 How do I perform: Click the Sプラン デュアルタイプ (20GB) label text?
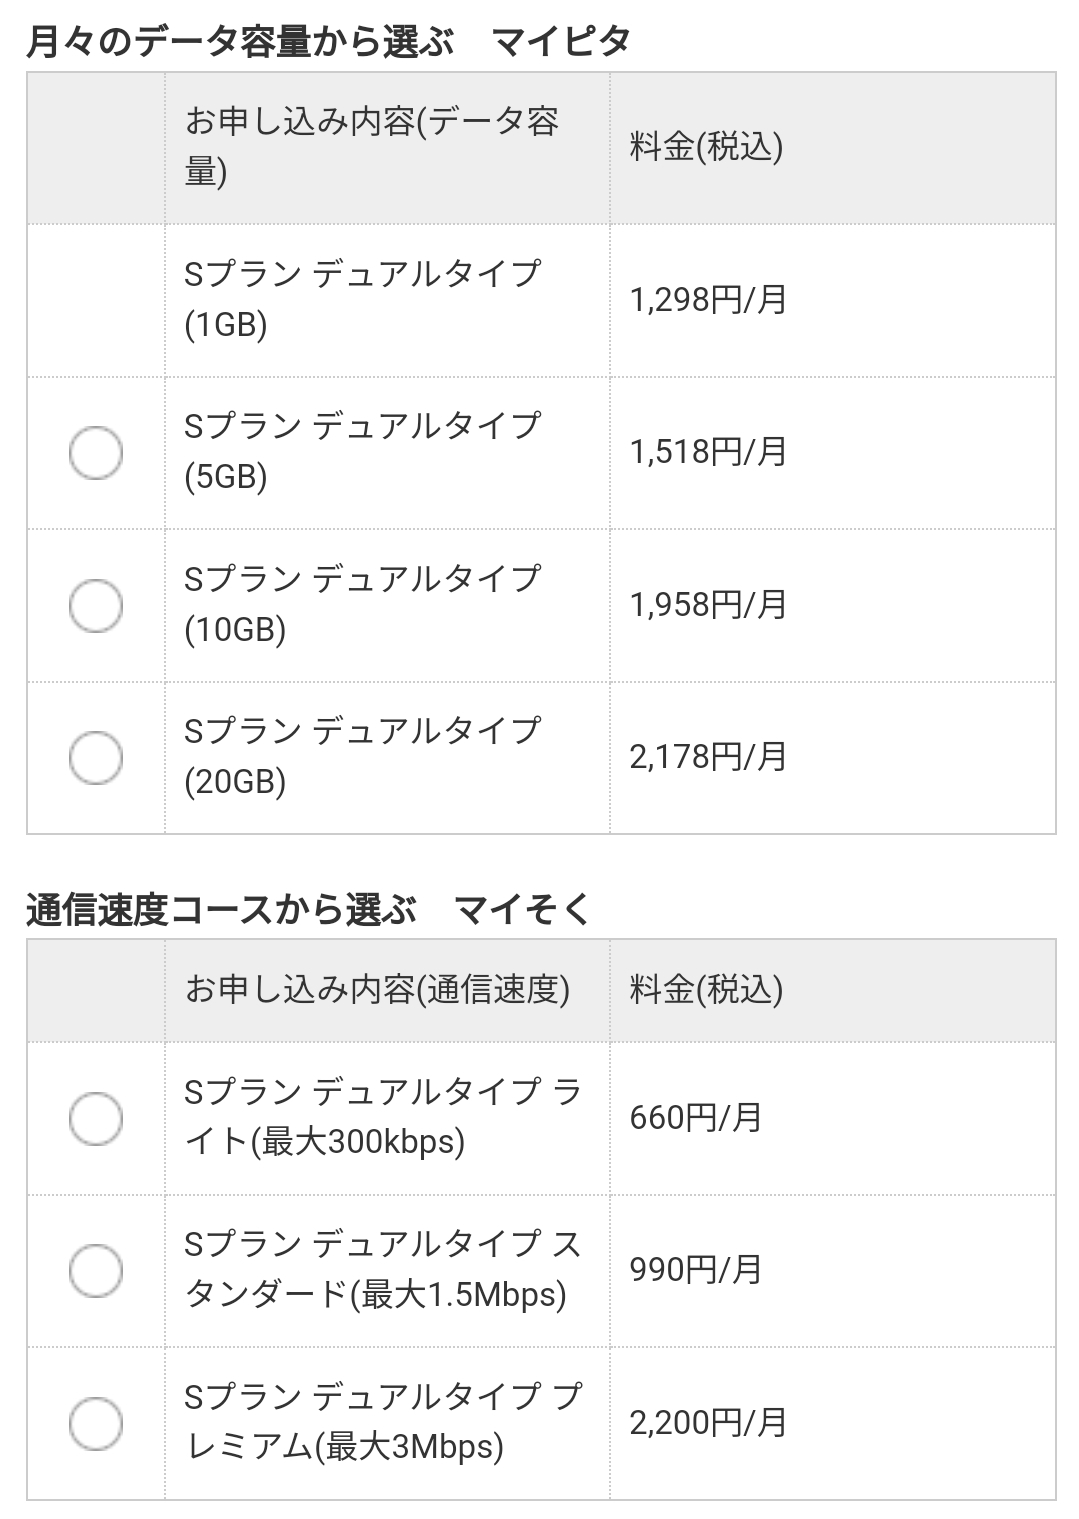pos(362,757)
